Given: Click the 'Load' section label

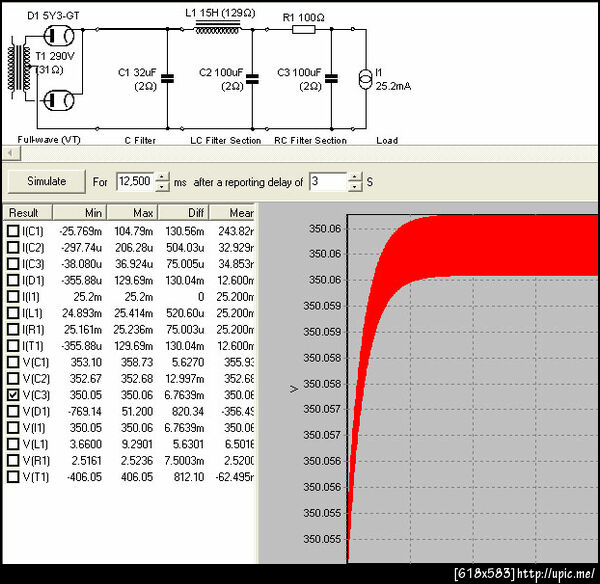Looking at the screenshot, I should (387, 140).
